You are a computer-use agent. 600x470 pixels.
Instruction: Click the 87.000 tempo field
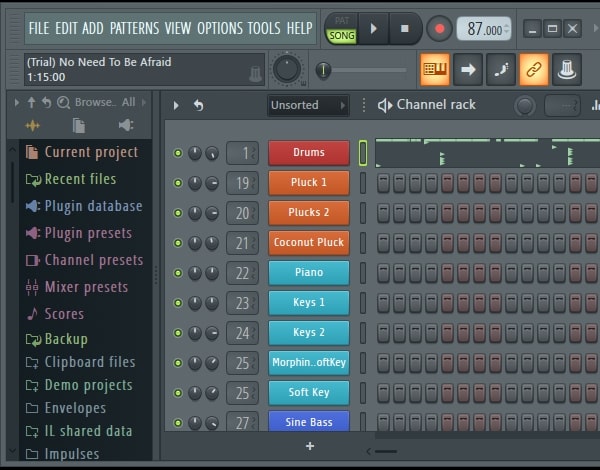(484, 29)
